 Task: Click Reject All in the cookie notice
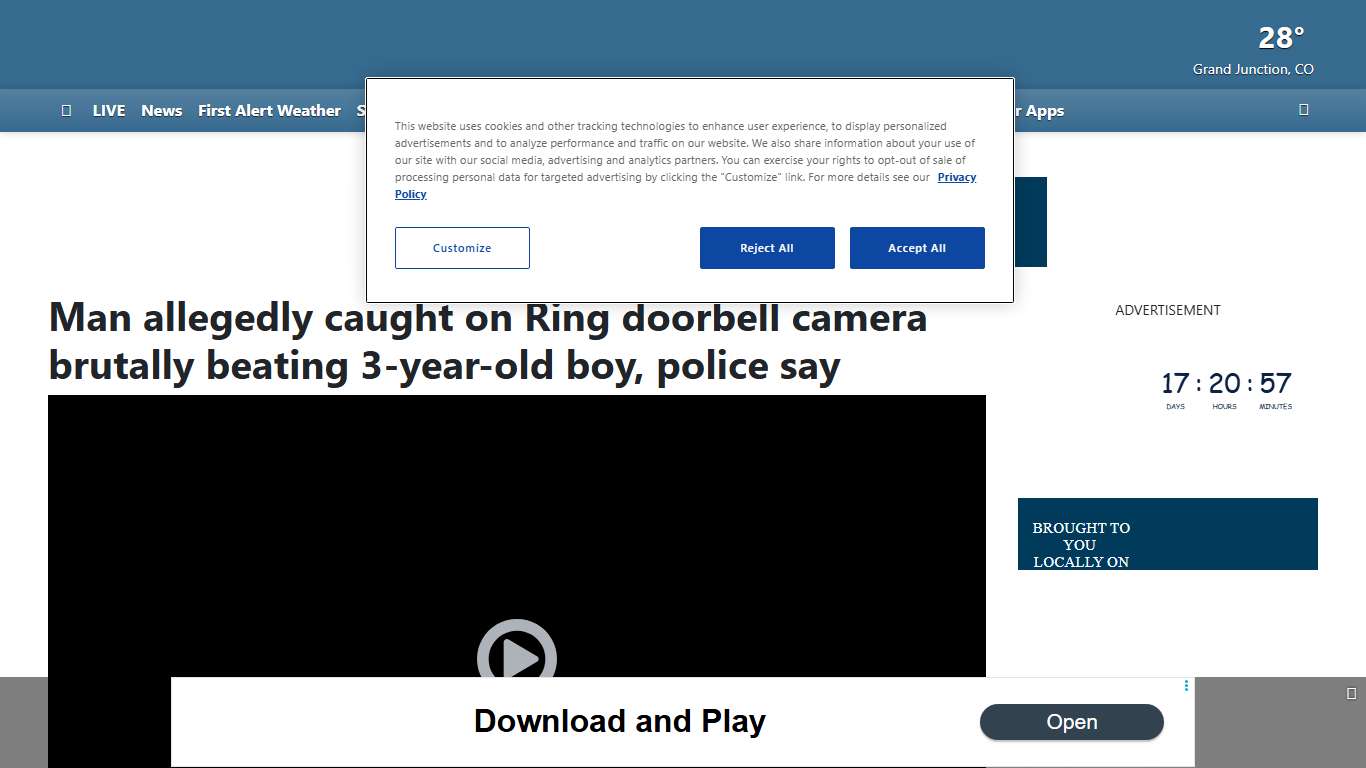[x=767, y=247]
